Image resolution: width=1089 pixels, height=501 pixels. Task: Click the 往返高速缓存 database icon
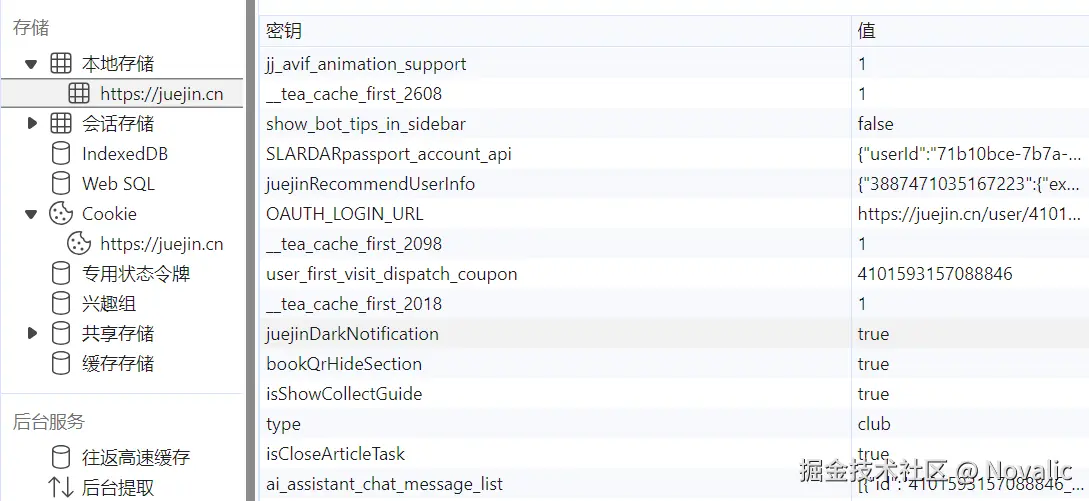(x=61, y=457)
